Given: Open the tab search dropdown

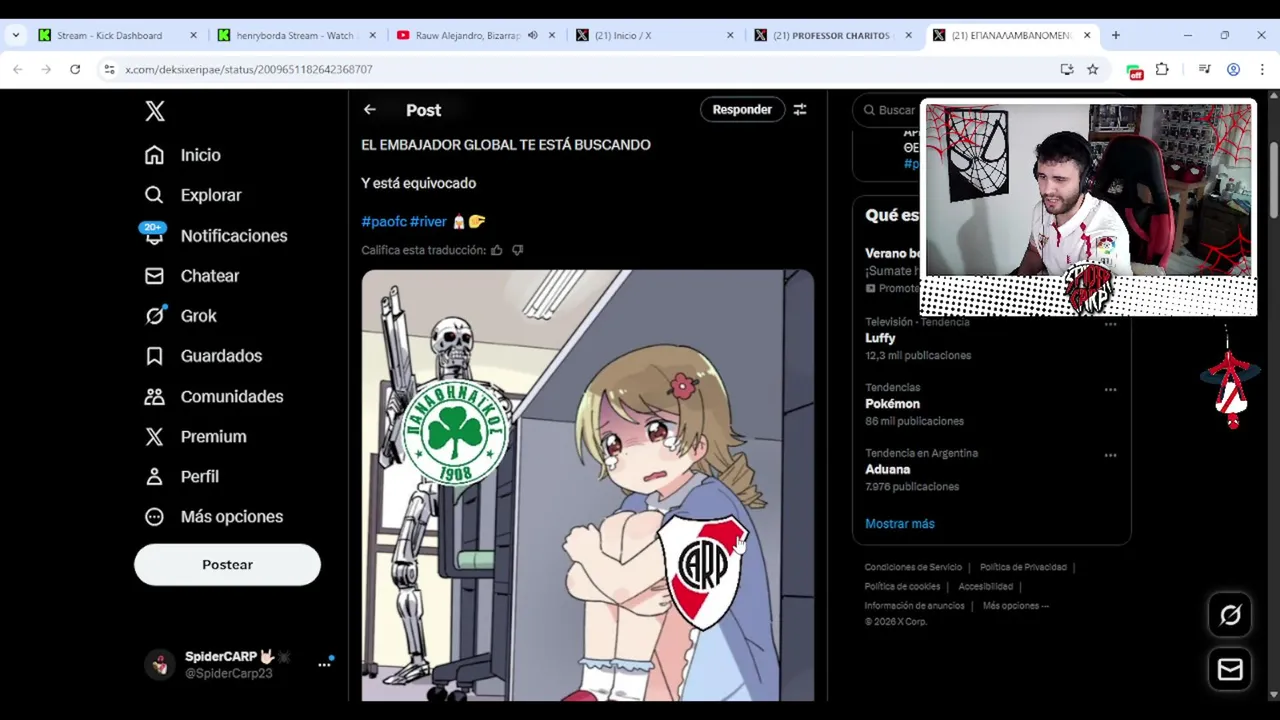Looking at the screenshot, I should pos(15,35).
